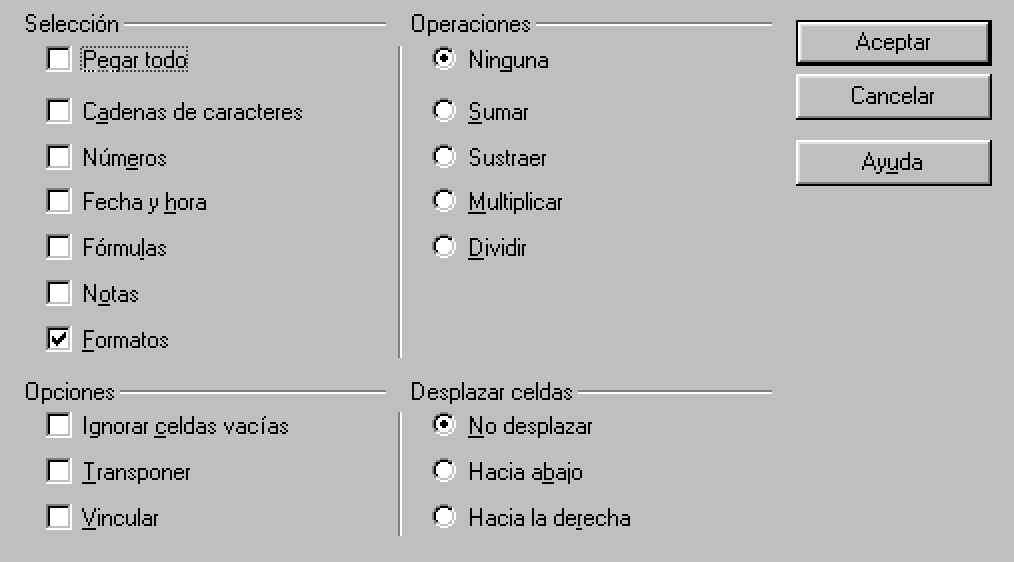Enable Cadenas de caracteres option

coord(59,111)
